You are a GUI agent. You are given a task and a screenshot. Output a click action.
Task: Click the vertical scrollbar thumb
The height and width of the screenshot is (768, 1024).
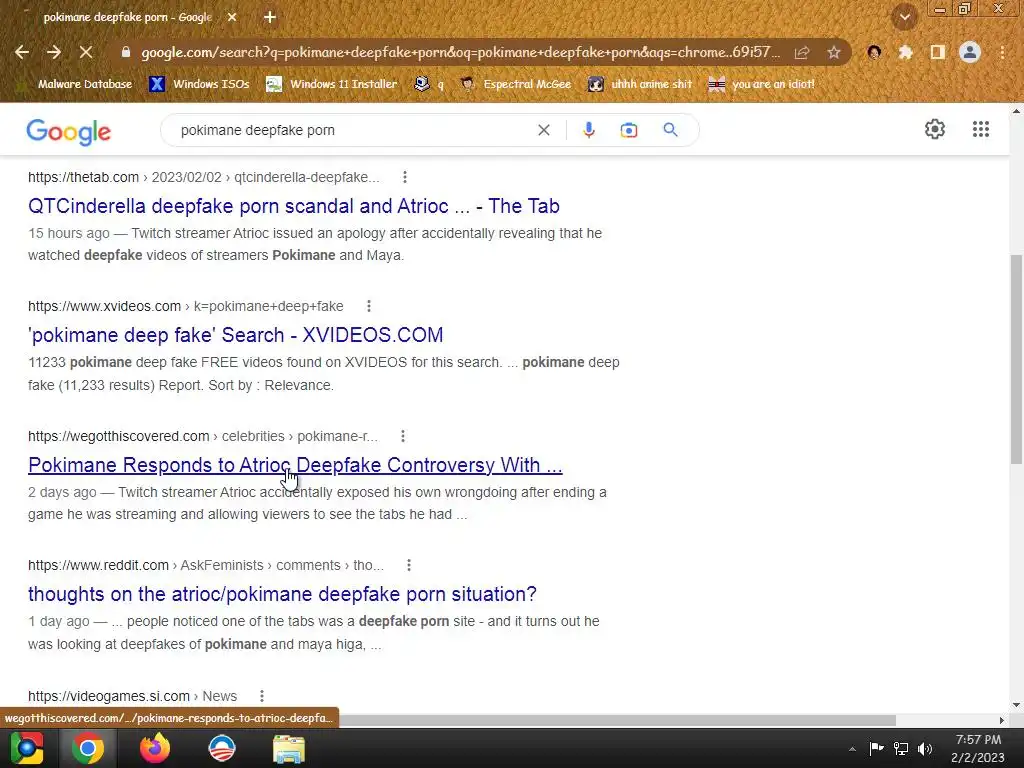click(x=1016, y=359)
